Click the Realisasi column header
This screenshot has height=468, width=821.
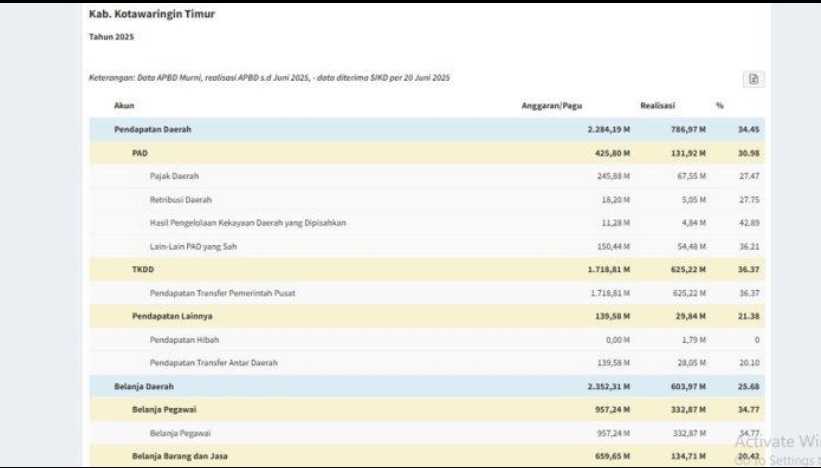tap(657, 106)
